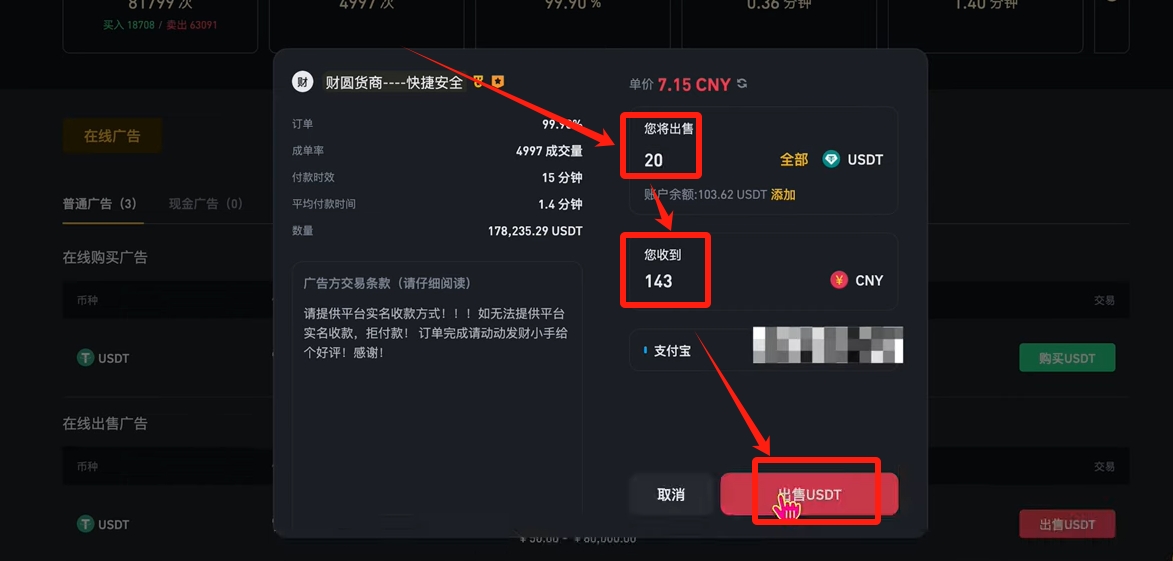
Task: Click the merchant name 财圆货商----快捷安全
Action: tap(394, 82)
